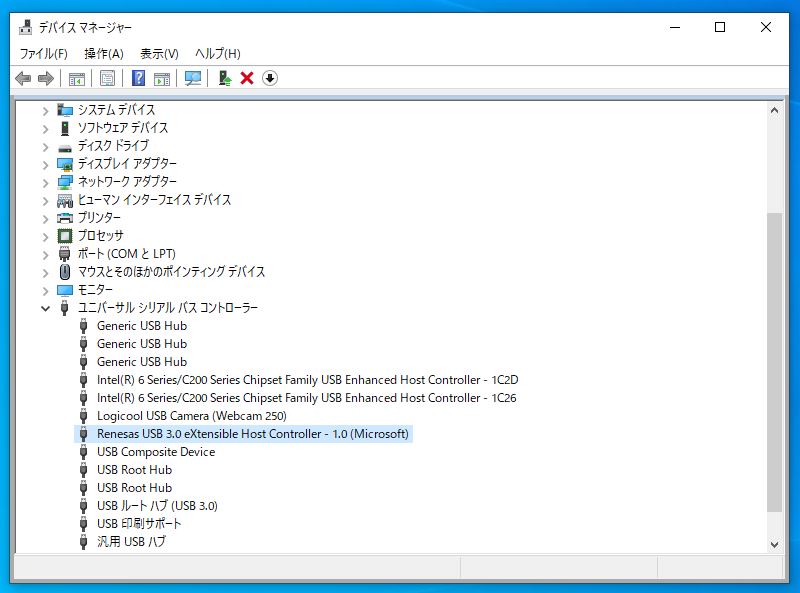Expand the ディスク ドライブ node
This screenshot has height=593, width=800.
pyautogui.click(x=45, y=147)
